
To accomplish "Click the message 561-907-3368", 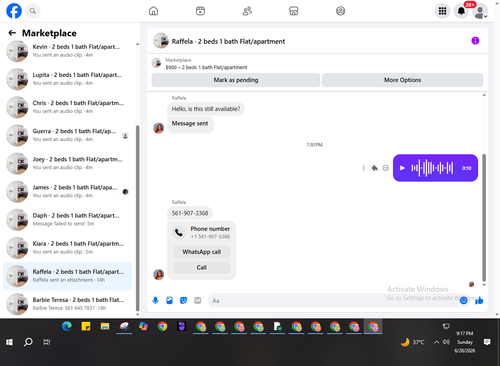I will pos(190,213).
